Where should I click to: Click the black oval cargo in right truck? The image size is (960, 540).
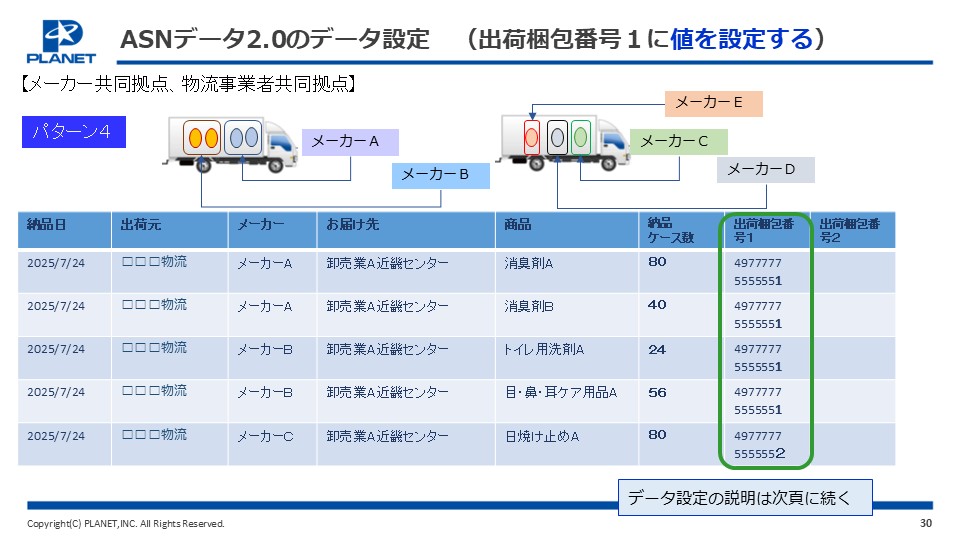(x=557, y=137)
